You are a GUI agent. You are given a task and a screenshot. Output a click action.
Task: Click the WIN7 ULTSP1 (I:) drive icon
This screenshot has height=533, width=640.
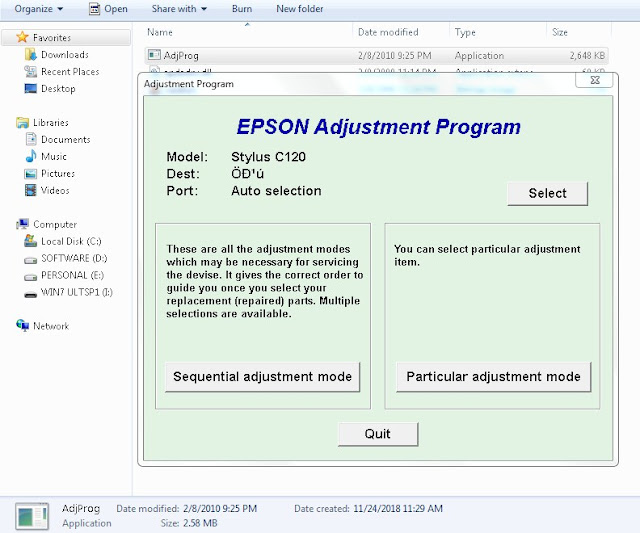point(31,294)
